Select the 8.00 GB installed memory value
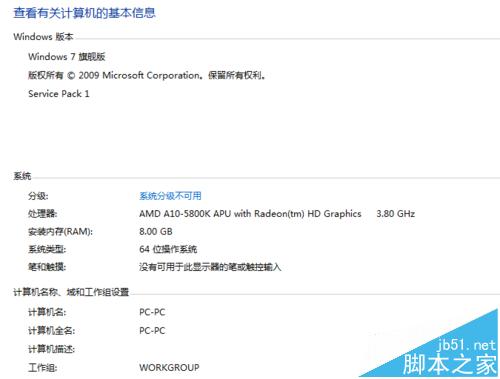This screenshot has height=379, width=500. click(156, 231)
